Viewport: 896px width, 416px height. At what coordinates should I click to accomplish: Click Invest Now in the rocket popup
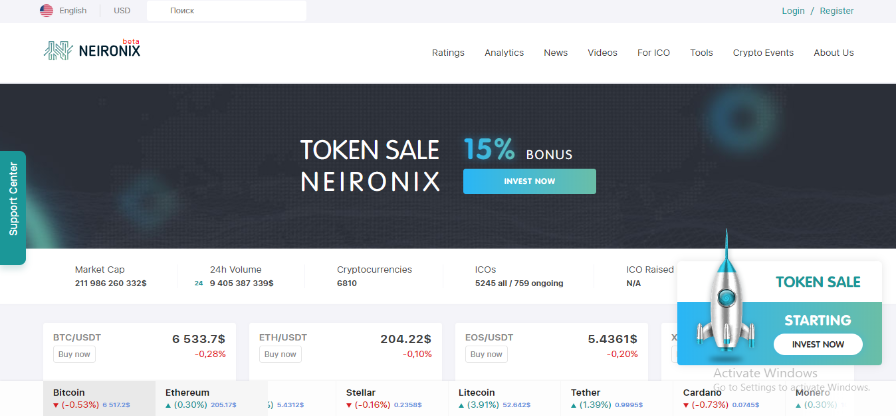pyautogui.click(x=818, y=344)
